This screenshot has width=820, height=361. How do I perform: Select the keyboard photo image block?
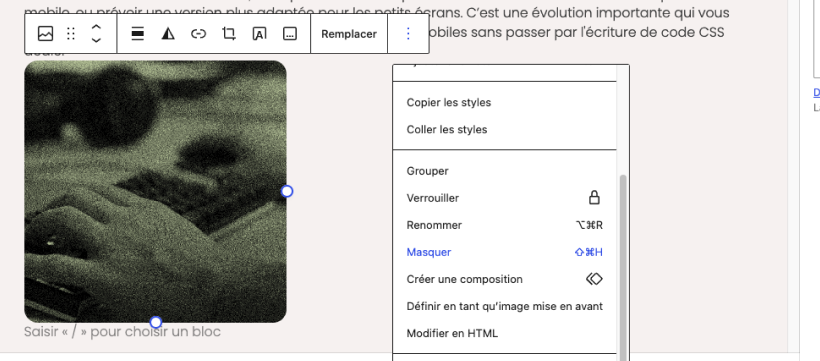[x=155, y=191]
